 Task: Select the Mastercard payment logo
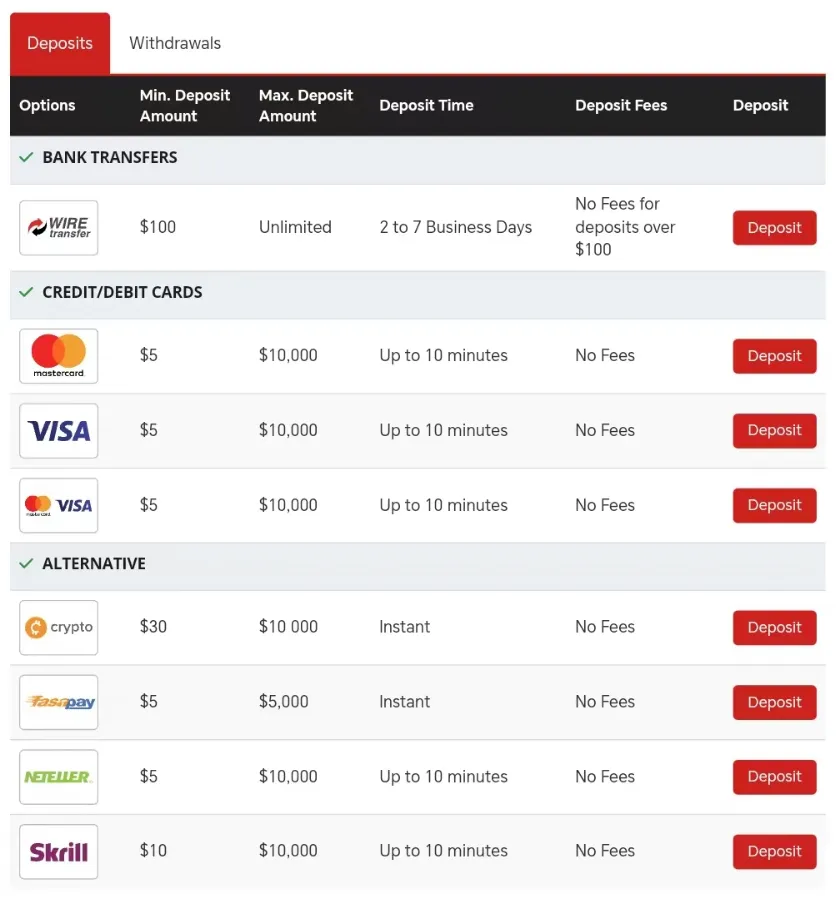tap(58, 356)
